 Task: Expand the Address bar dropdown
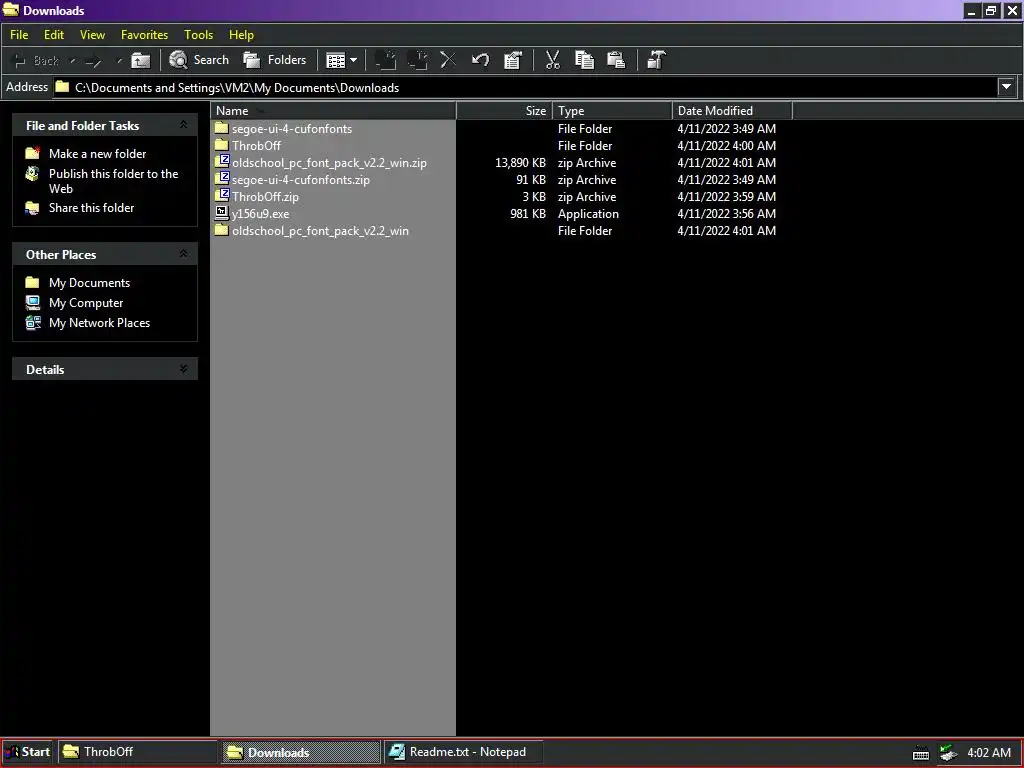click(1006, 87)
